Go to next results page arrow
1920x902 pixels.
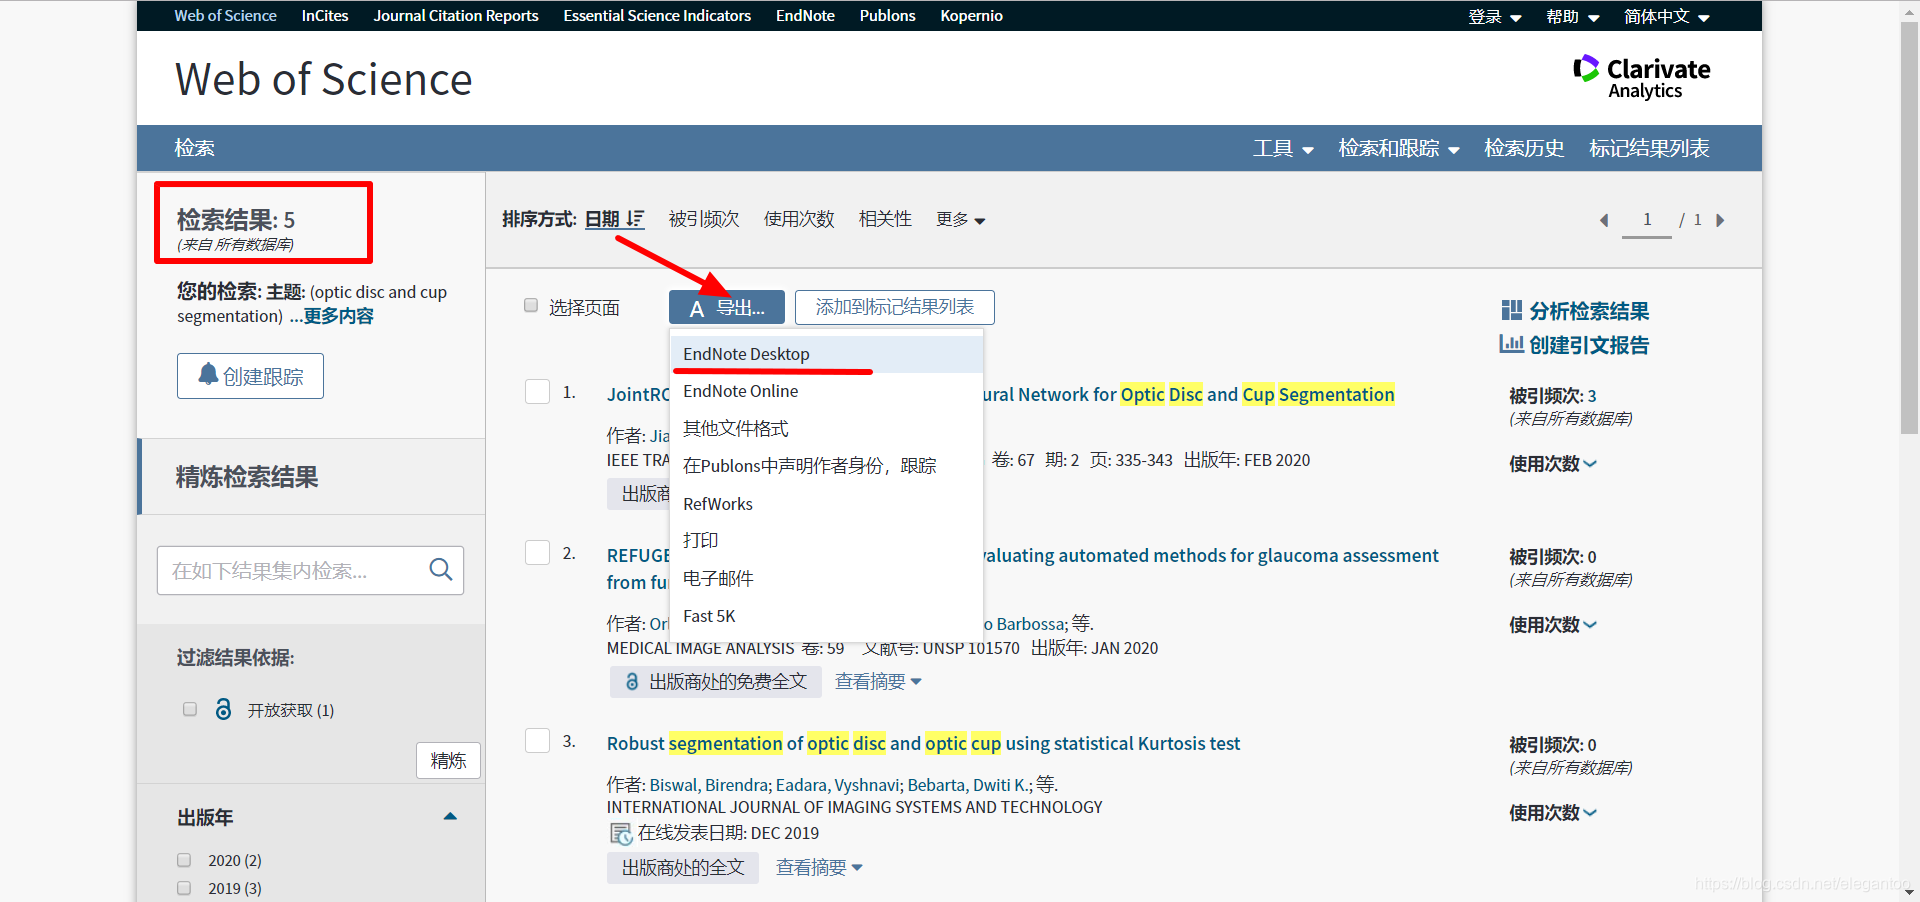[x=1720, y=220]
